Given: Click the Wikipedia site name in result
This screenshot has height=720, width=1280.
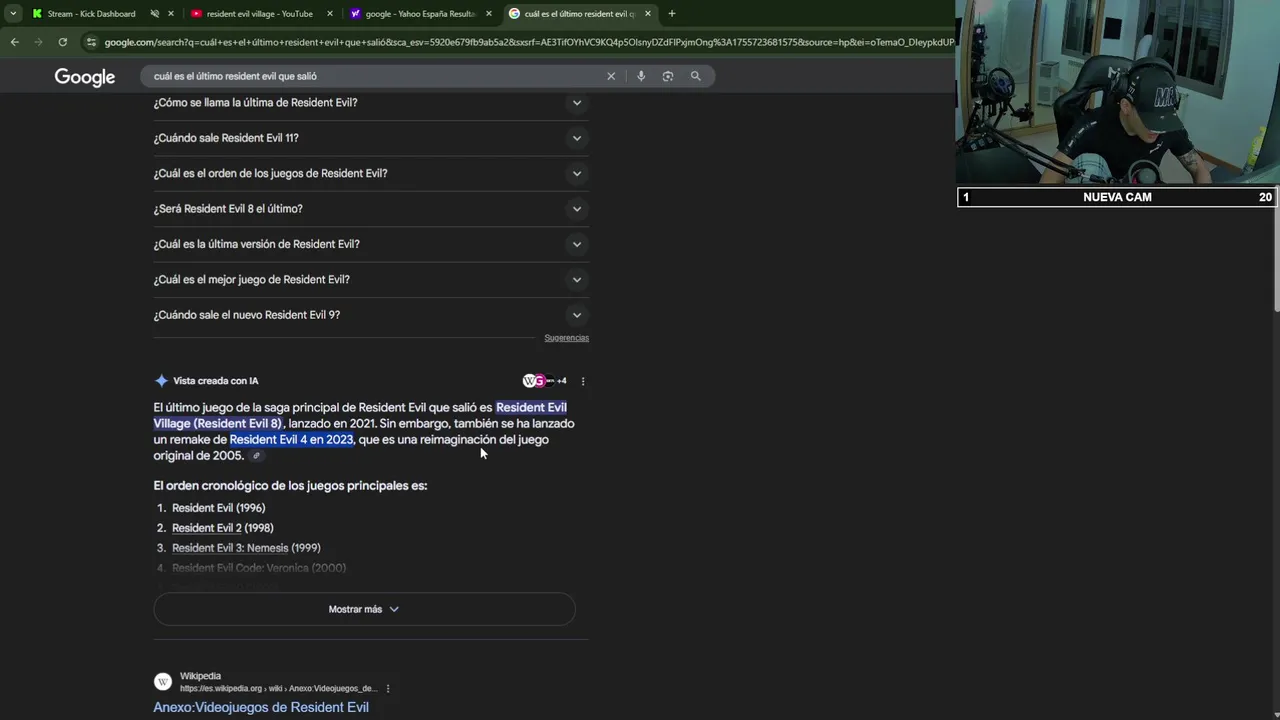Looking at the screenshot, I should pyautogui.click(x=200, y=676).
